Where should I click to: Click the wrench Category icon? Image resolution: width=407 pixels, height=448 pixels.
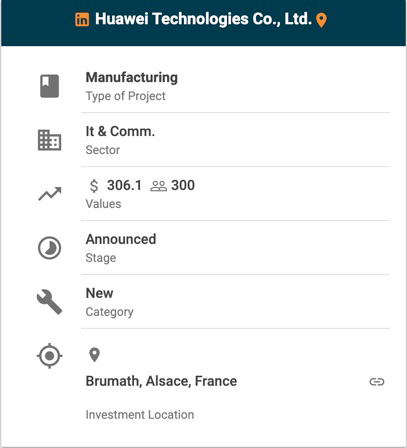pyautogui.click(x=49, y=302)
